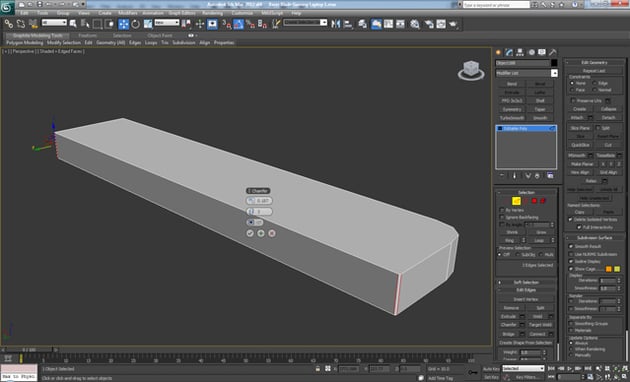The height and width of the screenshot is (382, 630).
Task: Select the Link tool in main toolbar
Action: click(x=8, y=24)
